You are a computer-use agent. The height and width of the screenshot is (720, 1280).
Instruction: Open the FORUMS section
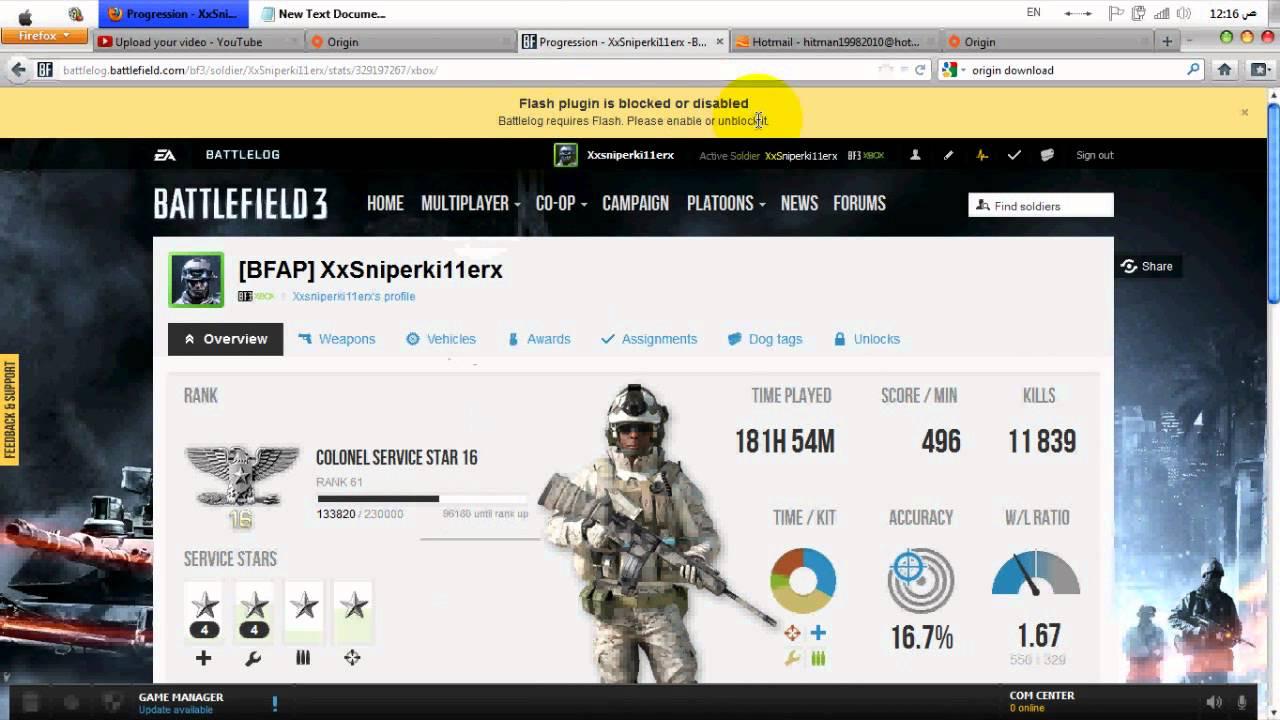tap(859, 203)
